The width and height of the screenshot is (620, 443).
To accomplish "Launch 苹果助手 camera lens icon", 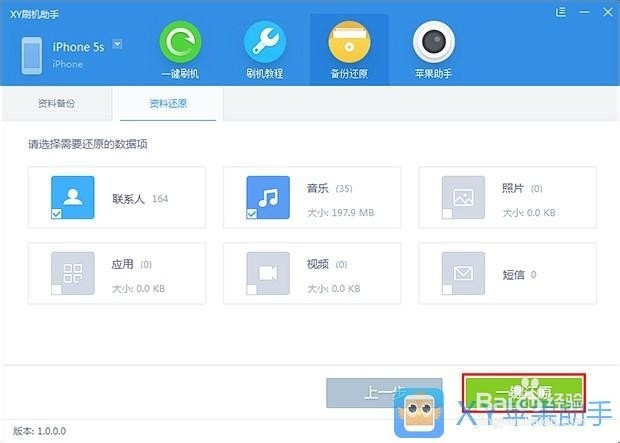I will coord(434,42).
